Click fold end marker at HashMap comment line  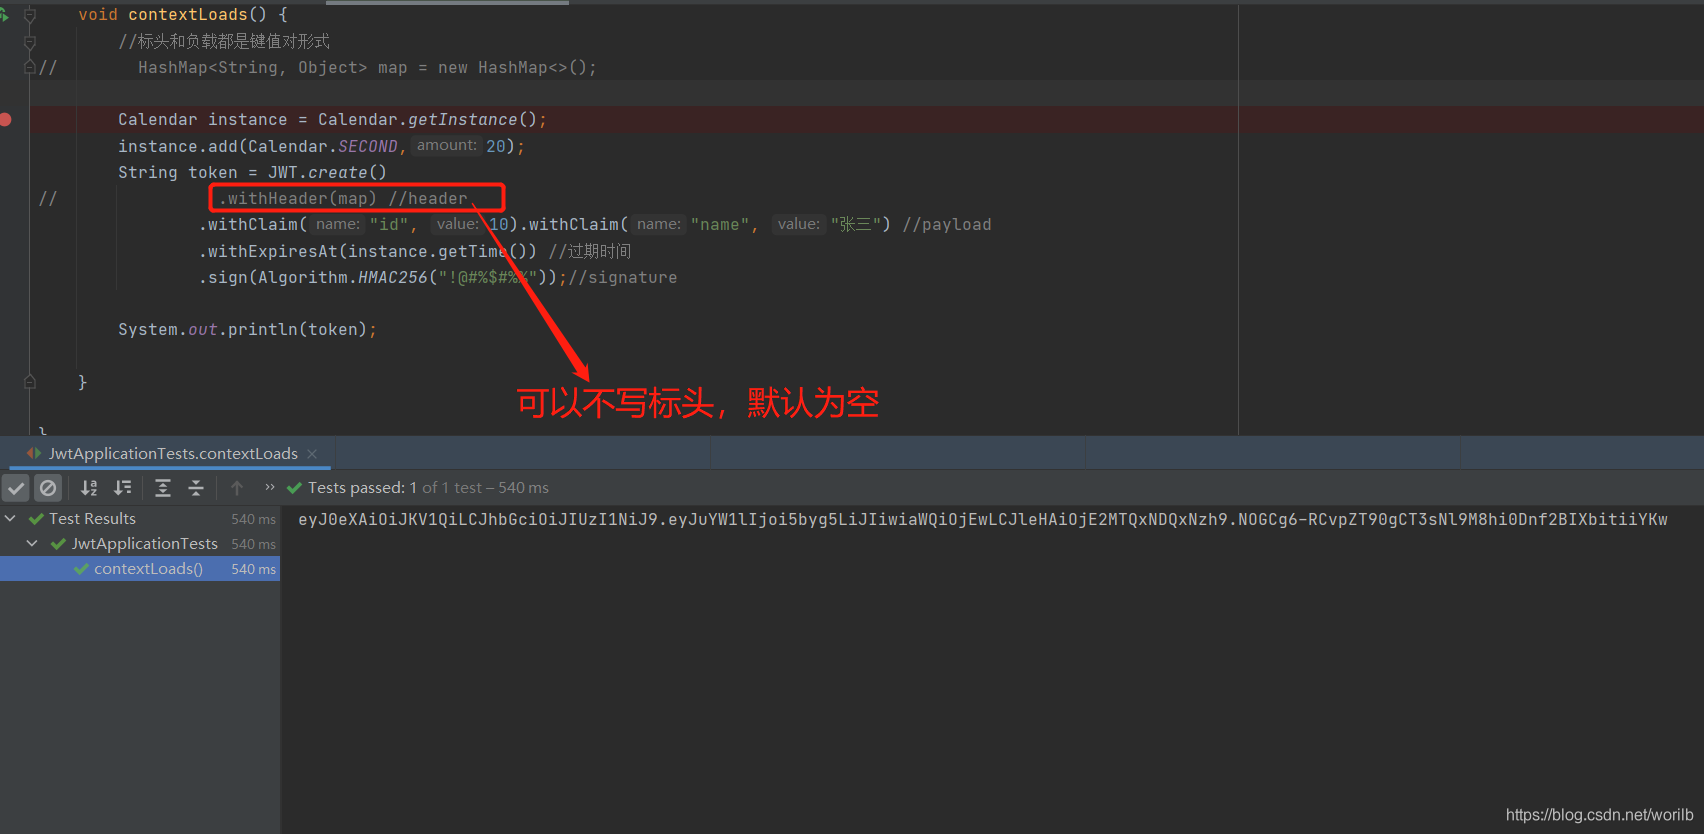[30, 68]
